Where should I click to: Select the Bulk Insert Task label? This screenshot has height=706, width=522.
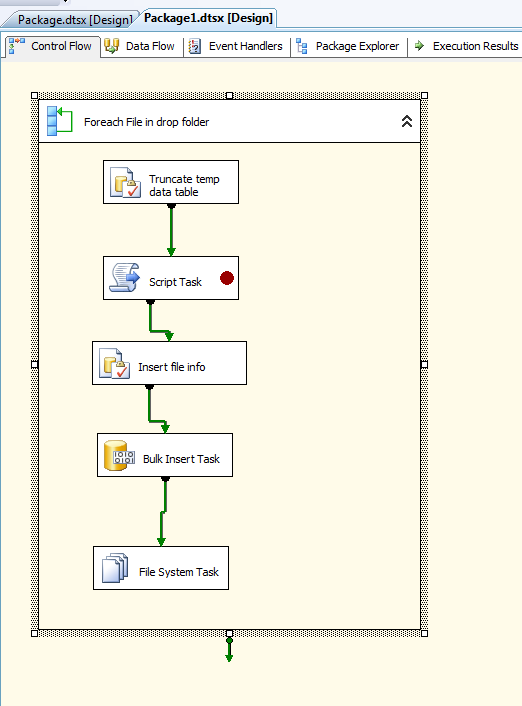click(181, 459)
